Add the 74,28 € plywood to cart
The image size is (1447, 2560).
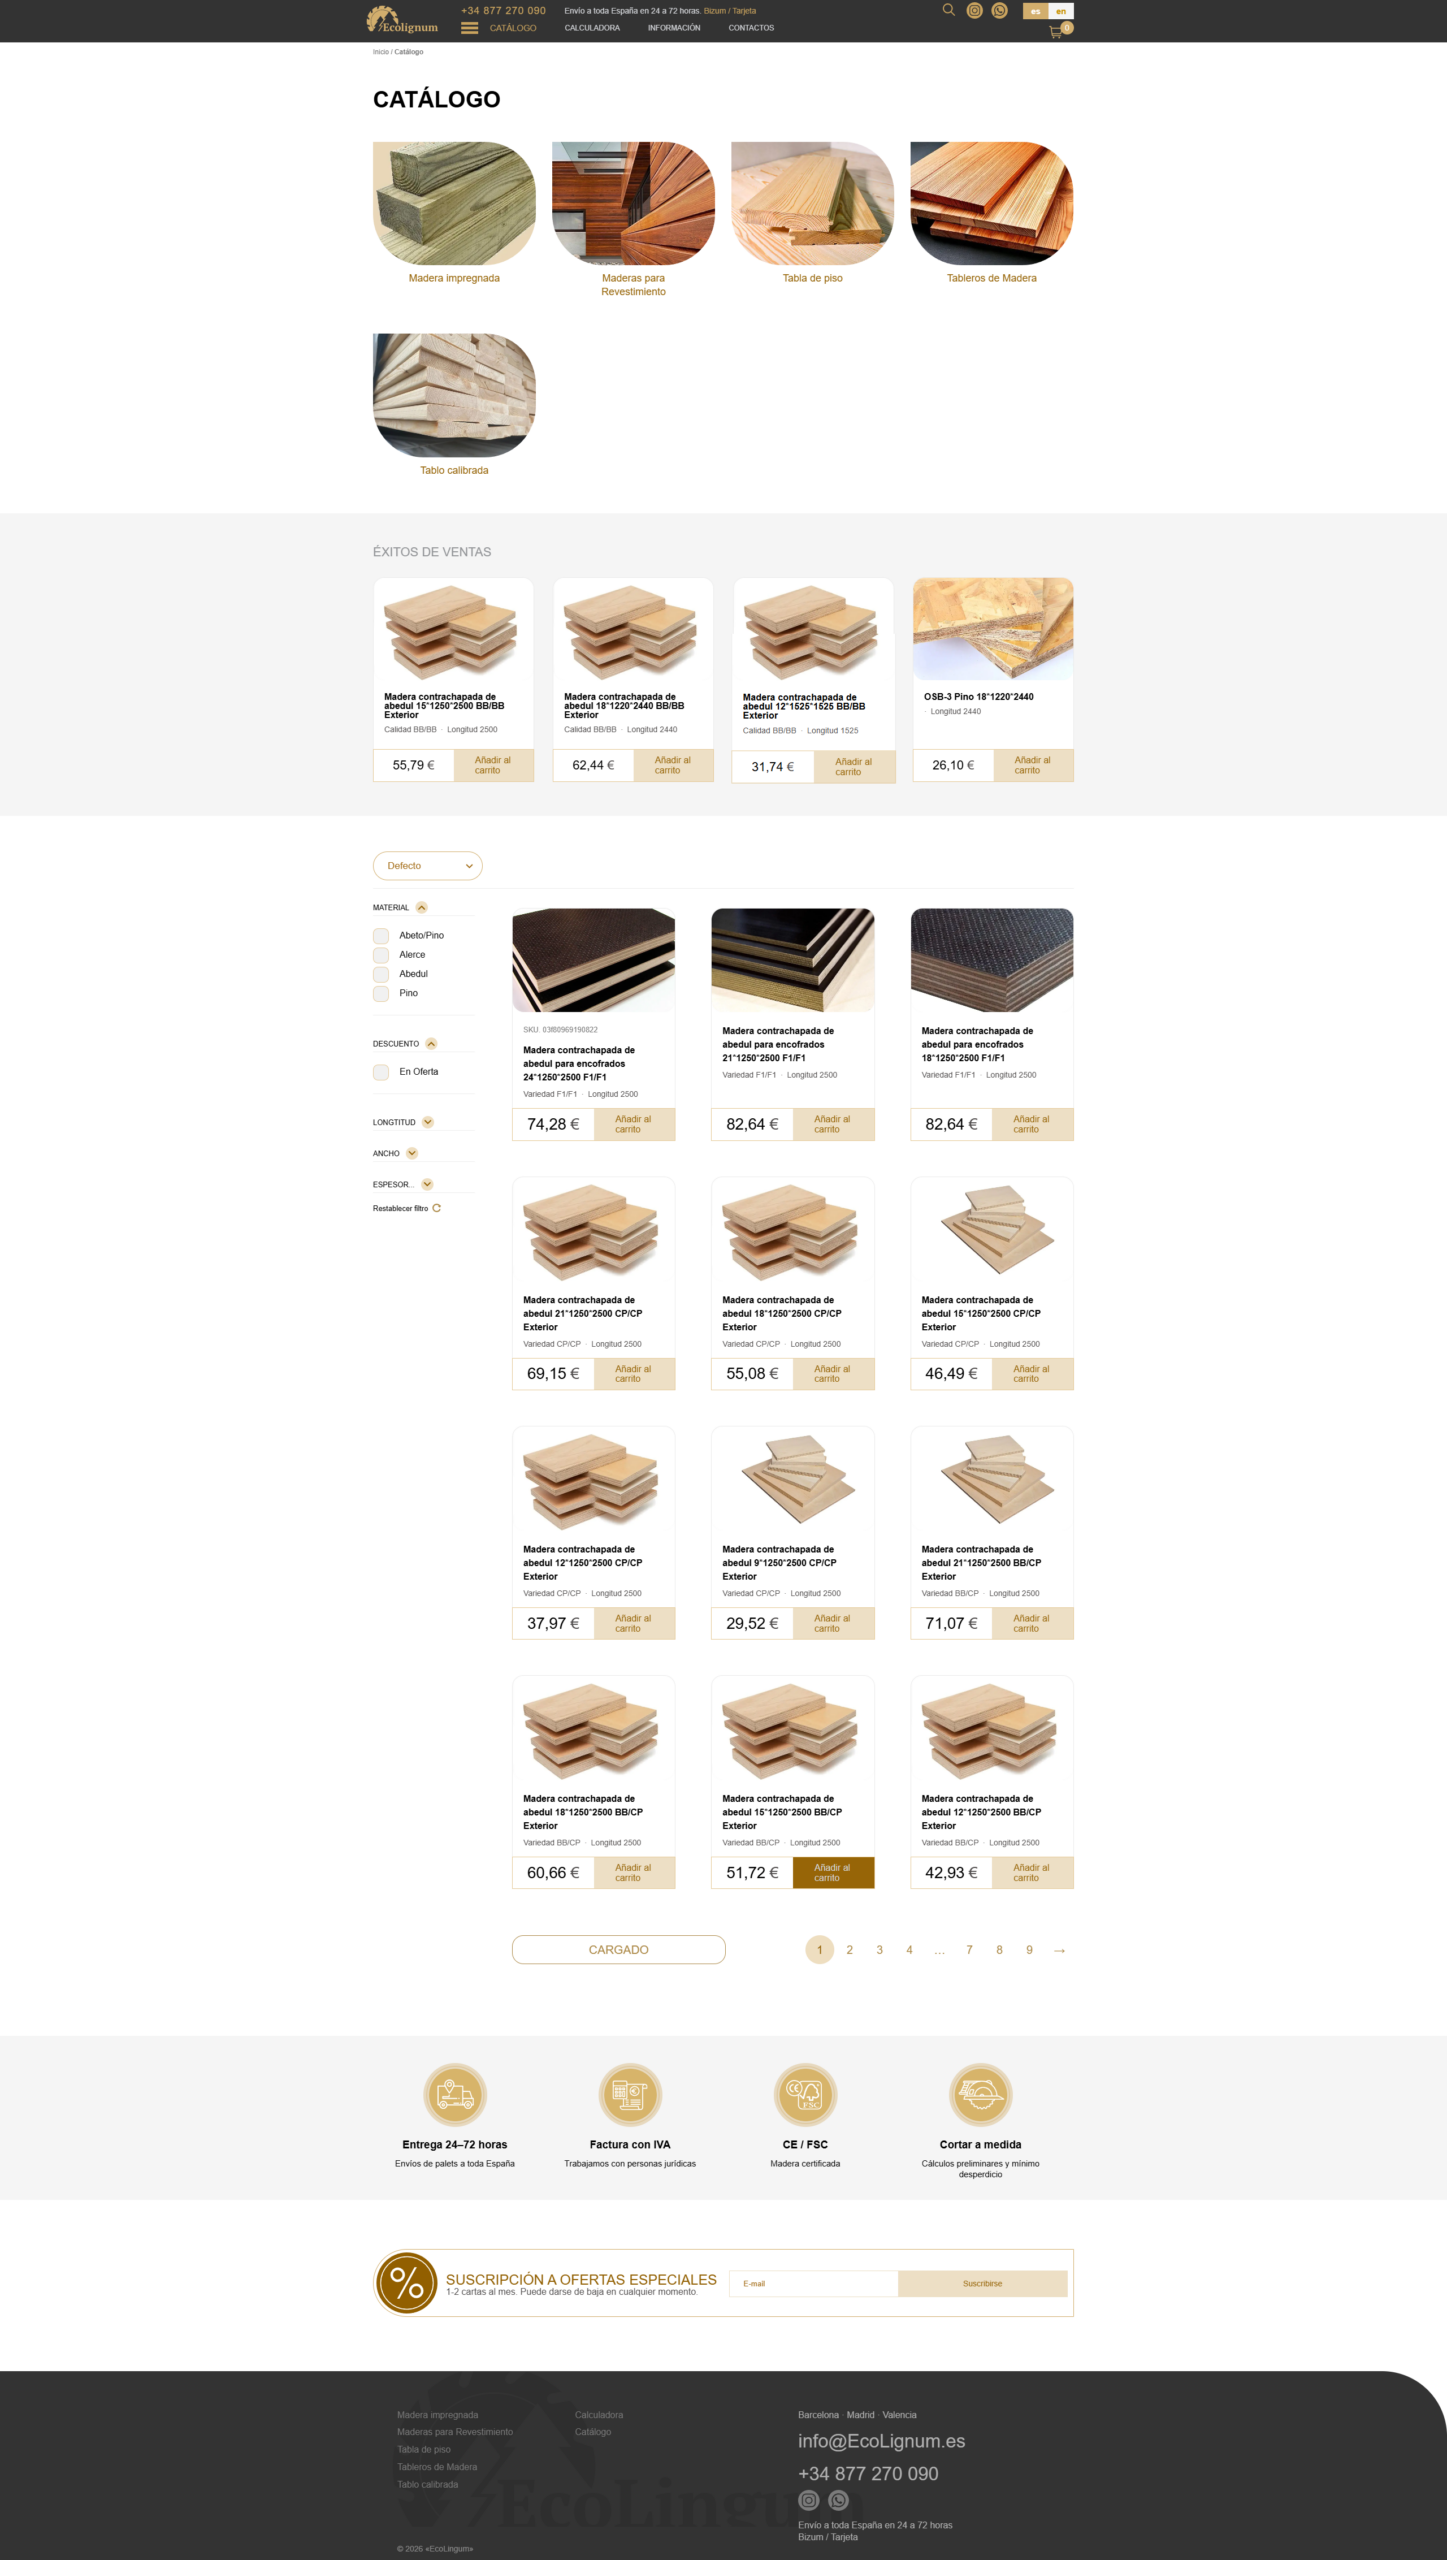pos(633,1124)
